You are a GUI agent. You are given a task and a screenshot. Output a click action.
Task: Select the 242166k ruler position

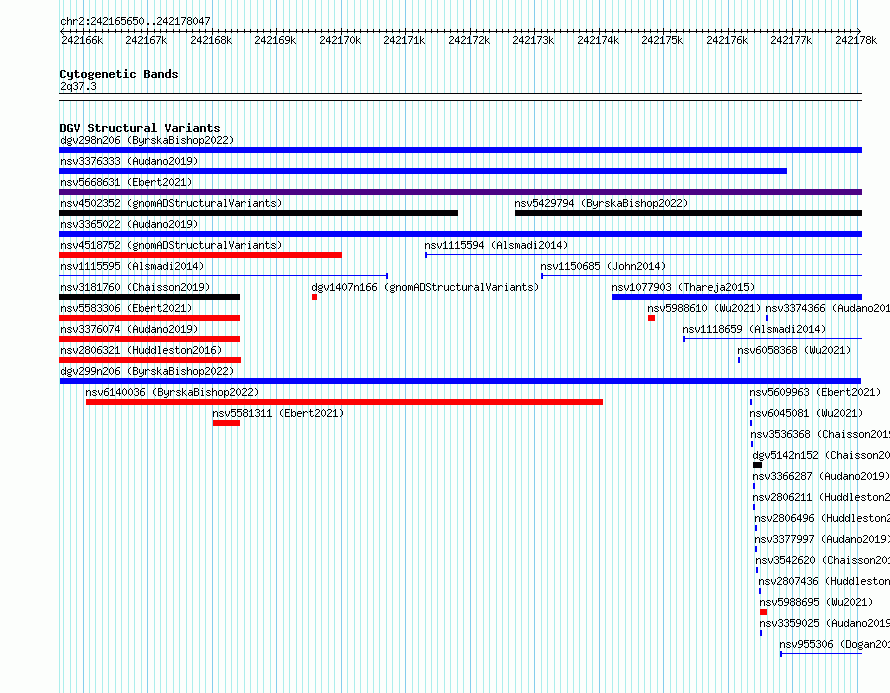(82, 40)
